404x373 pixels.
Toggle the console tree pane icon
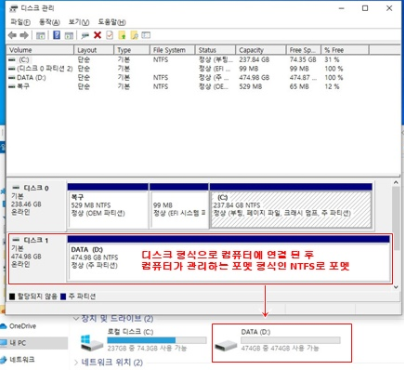(x=41, y=35)
